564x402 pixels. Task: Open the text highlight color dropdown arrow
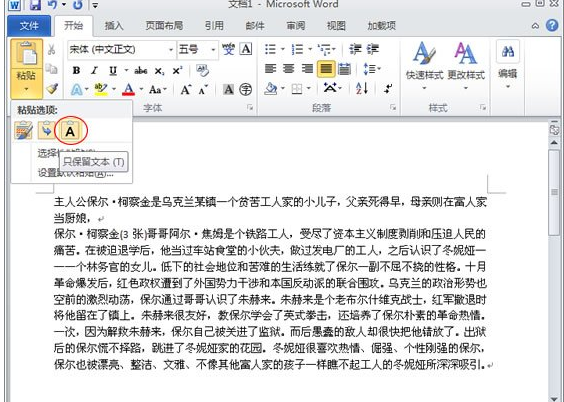114,89
